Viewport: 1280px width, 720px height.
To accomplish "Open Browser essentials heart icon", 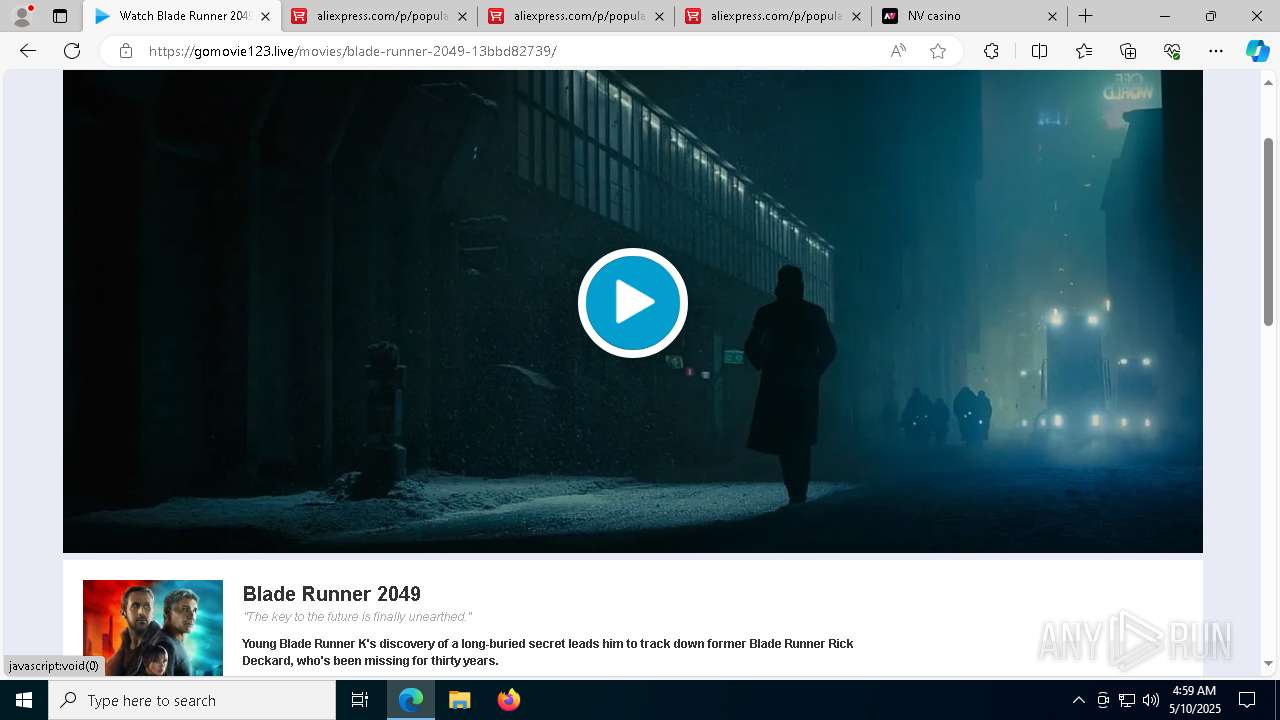I will [x=1172, y=51].
